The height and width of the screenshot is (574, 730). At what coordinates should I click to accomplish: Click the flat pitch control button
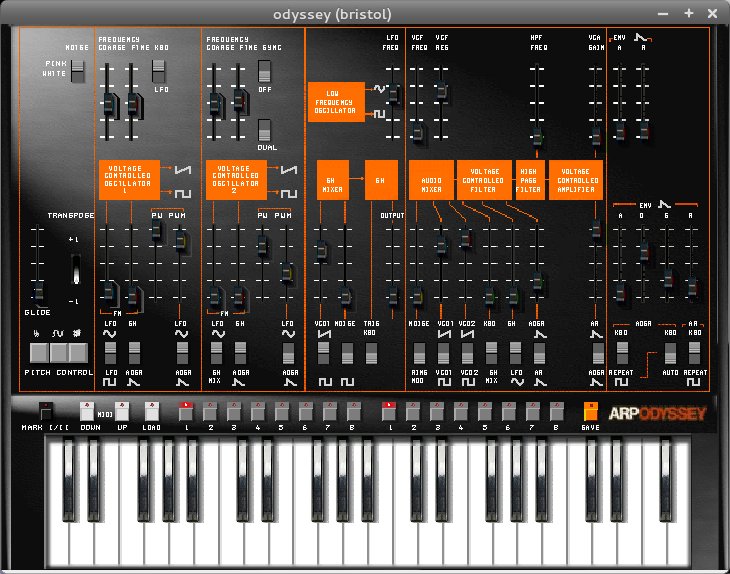[39, 352]
